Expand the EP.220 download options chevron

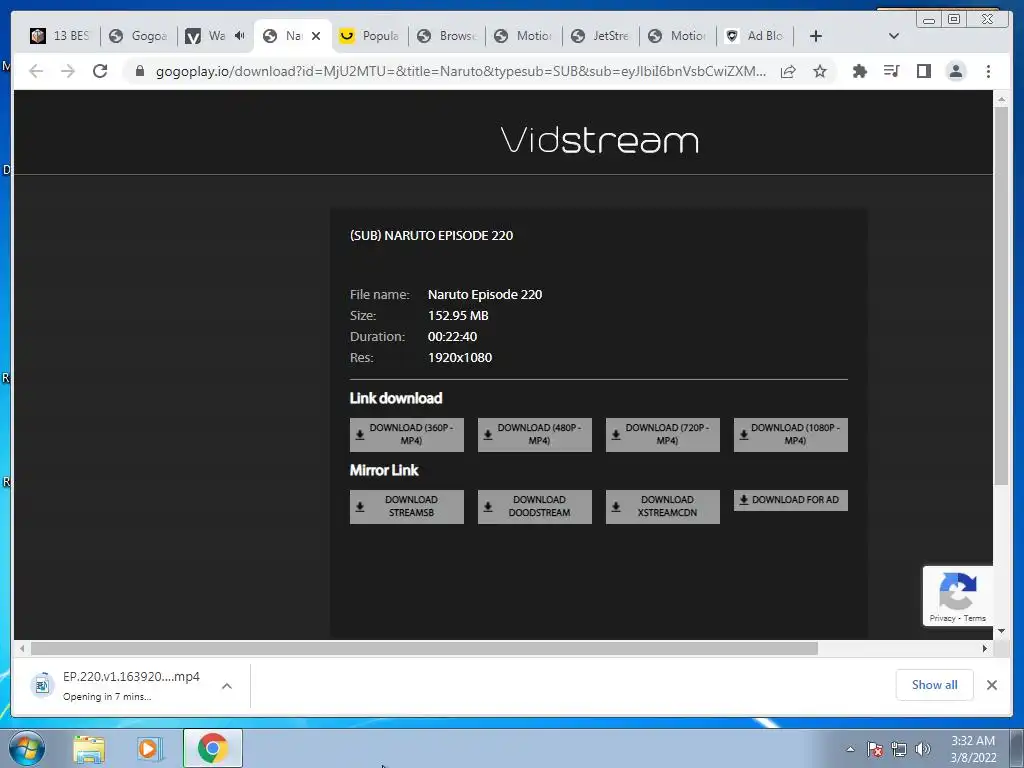pyautogui.click(x=227, y=686)
